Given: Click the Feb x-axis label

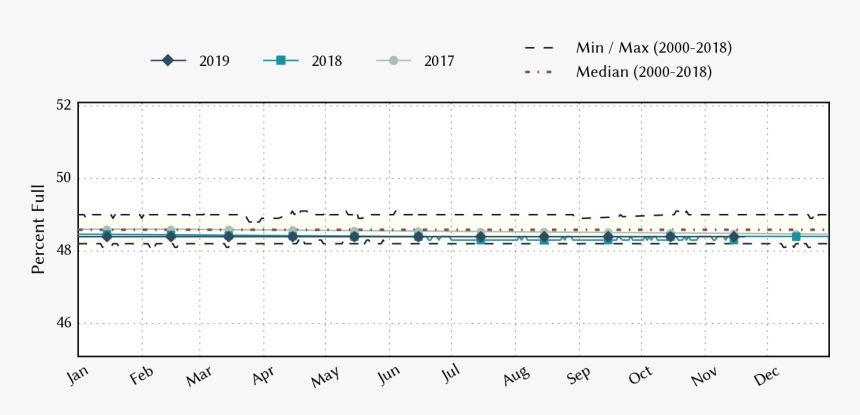Looking at the screenshot, I should [x=142, y=375].
